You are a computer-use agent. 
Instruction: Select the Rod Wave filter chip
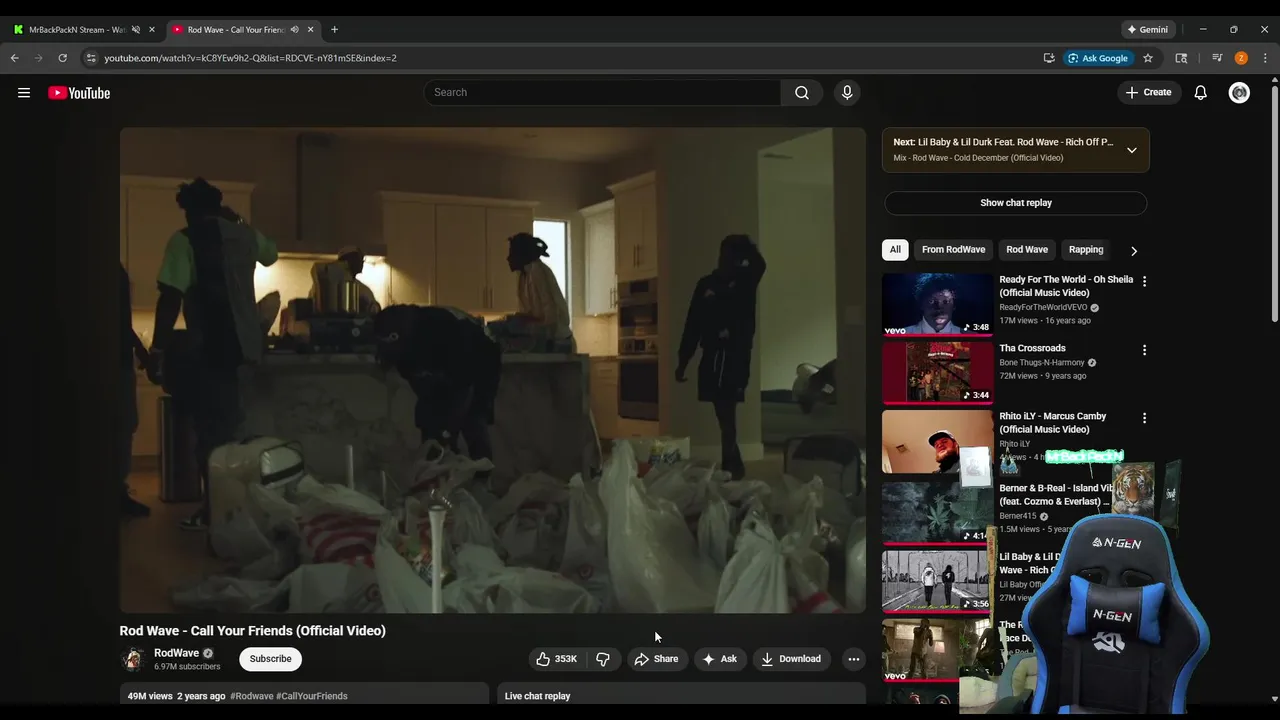pos(1027,250)
